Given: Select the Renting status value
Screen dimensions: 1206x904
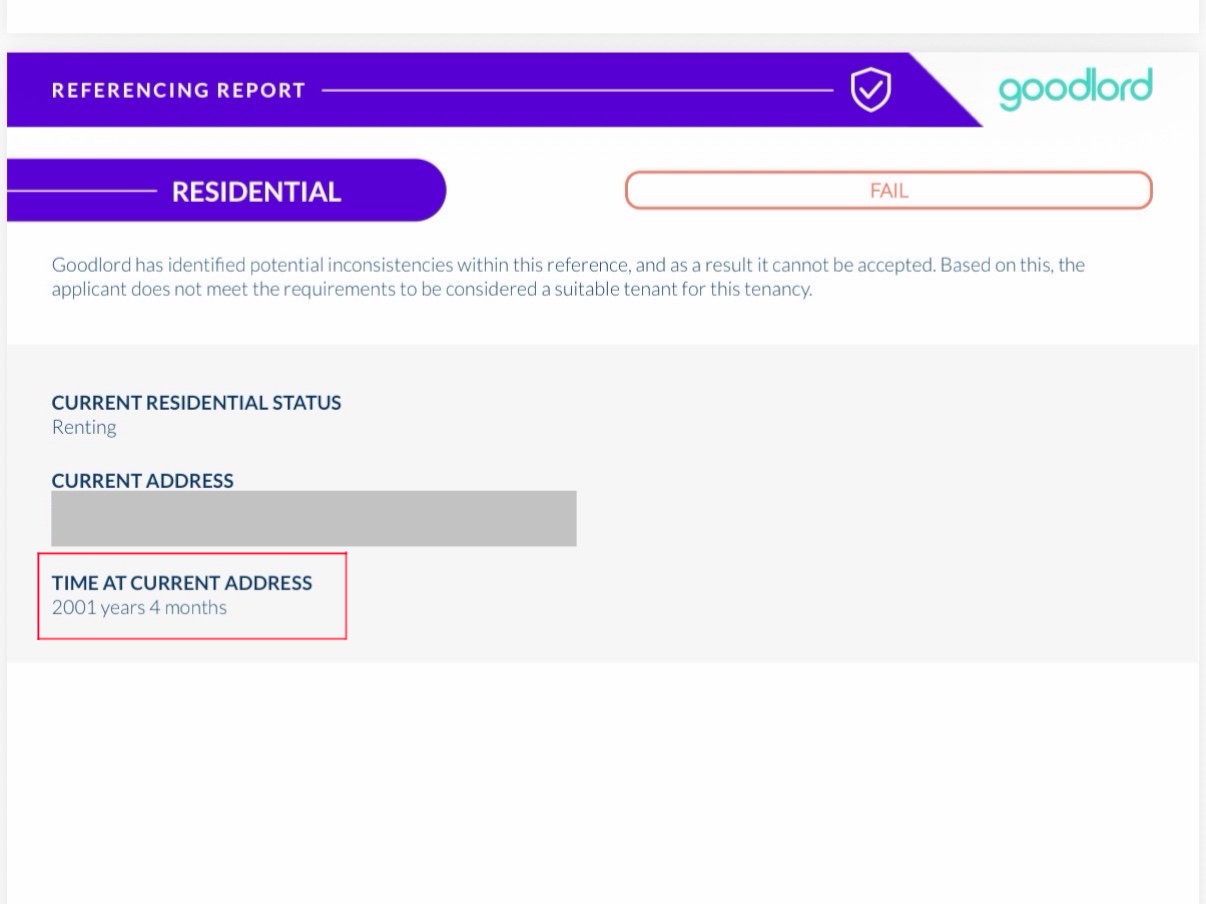Looking at the screenshot, I should tap(84, 428).
